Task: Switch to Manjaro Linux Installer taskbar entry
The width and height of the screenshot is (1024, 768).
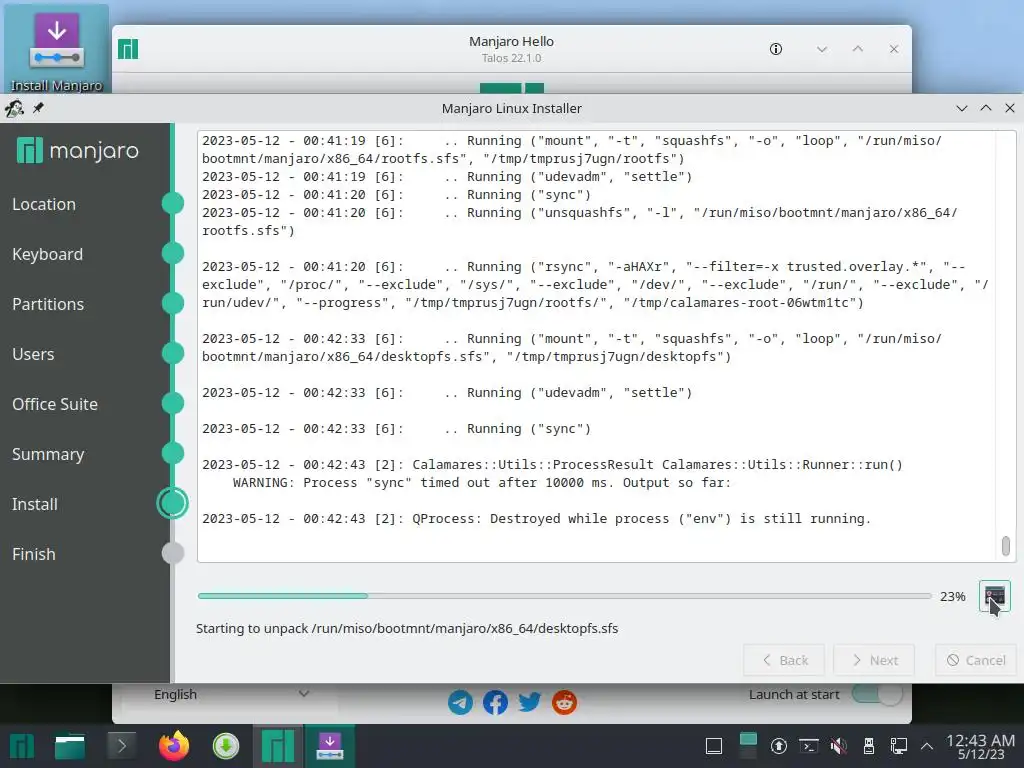Action: pyautogui.click(x=330, y=746)
